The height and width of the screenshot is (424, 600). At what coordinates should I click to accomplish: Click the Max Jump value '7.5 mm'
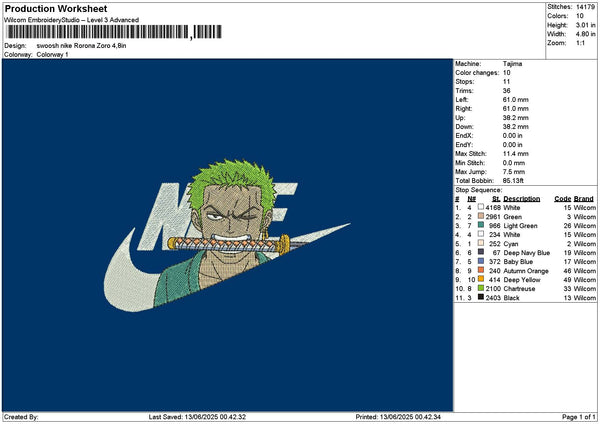(514, 172)
